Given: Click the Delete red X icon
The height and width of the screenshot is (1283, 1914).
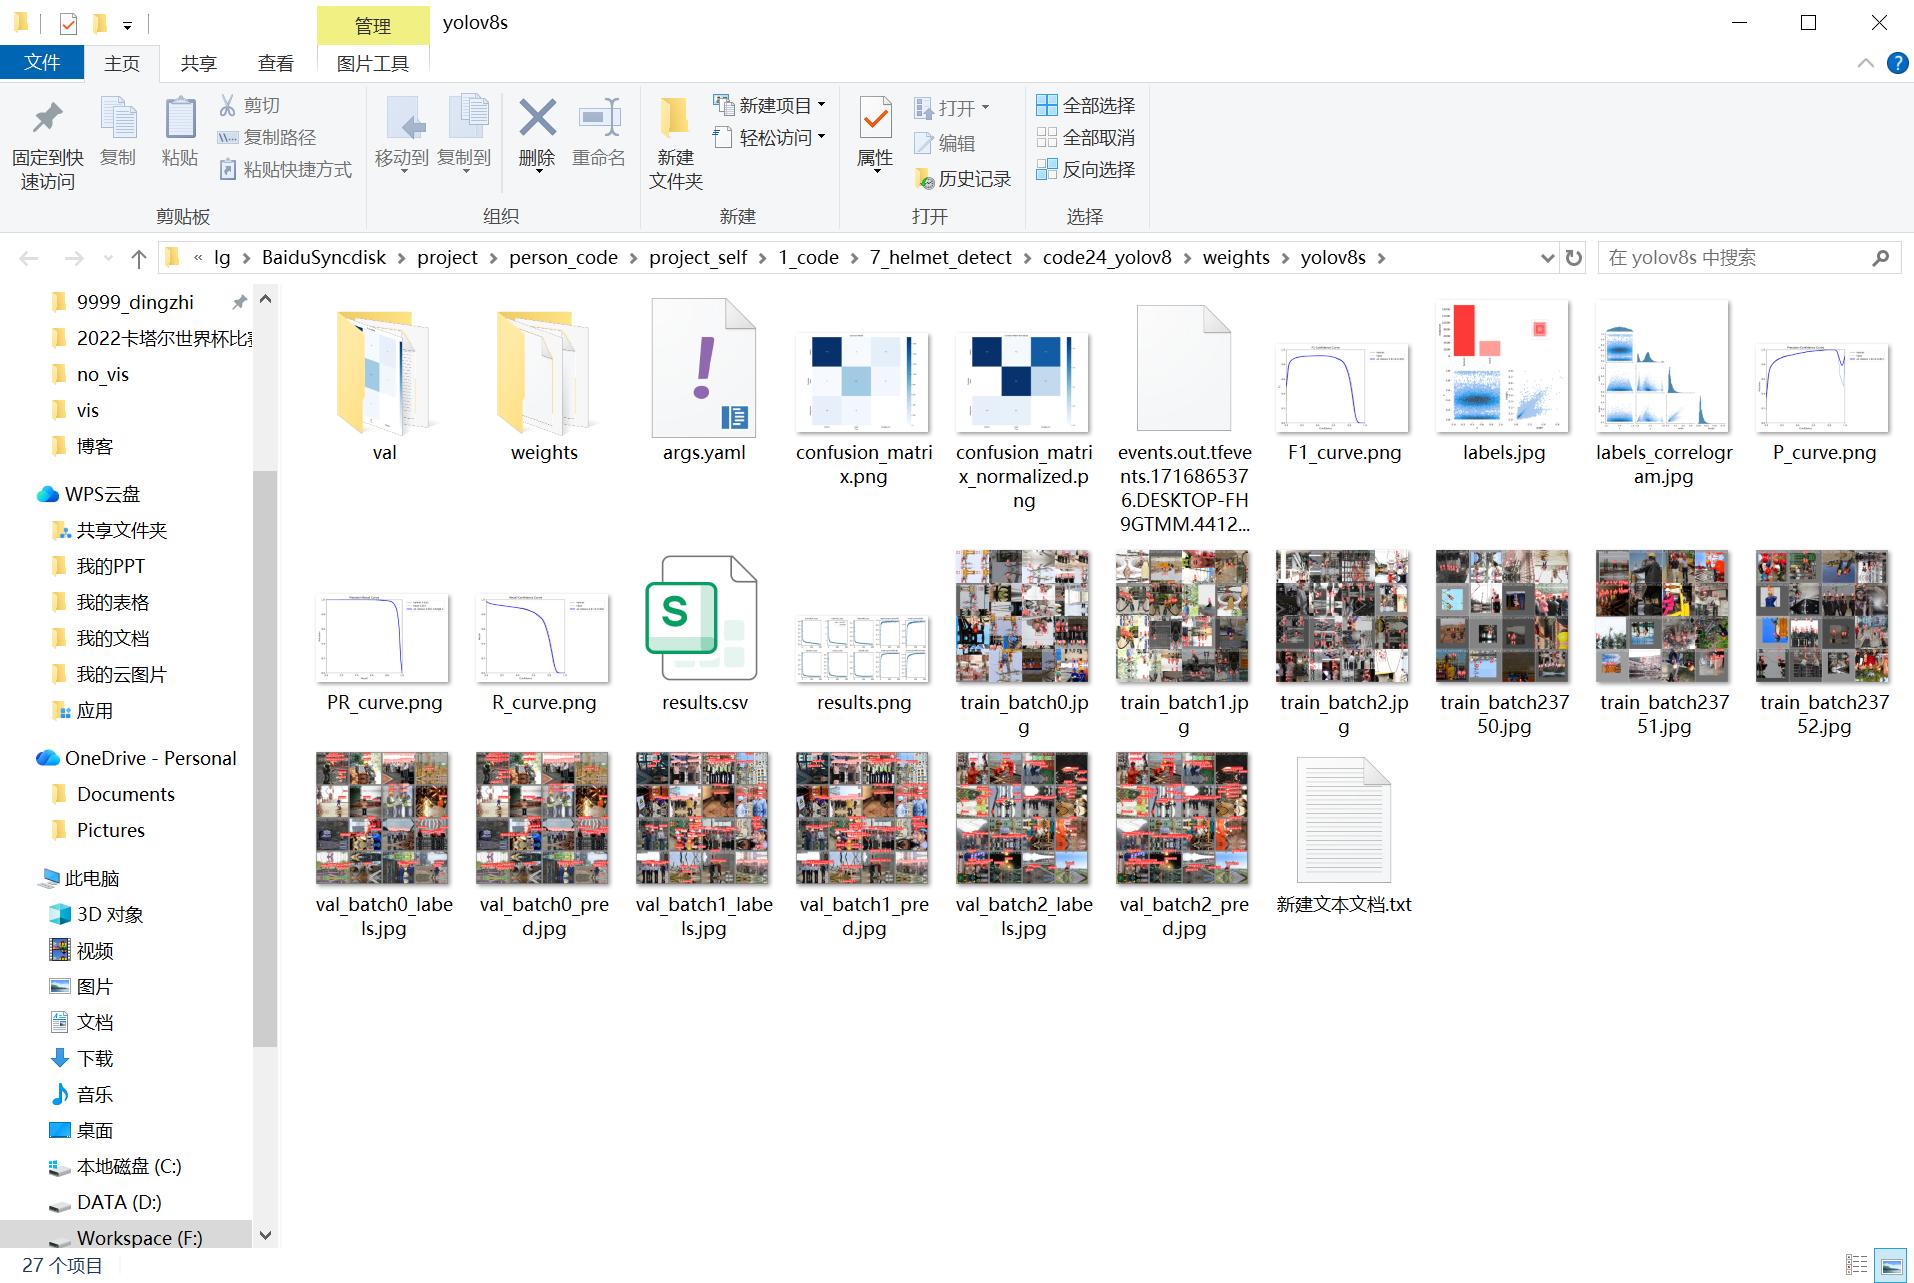Looking at the screenshot, I should [x=537, y=118].
